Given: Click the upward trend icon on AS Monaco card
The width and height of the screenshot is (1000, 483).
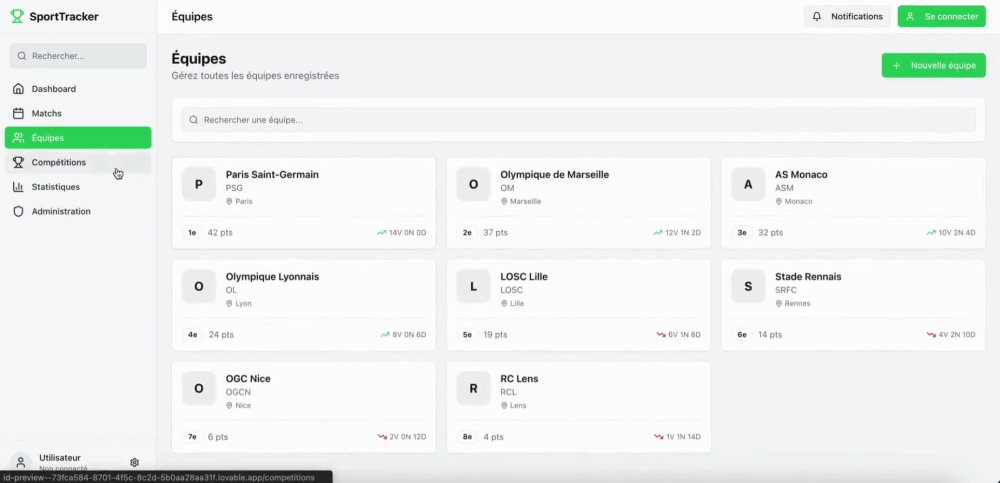Looking at the screenshot, I should (931, 233).
